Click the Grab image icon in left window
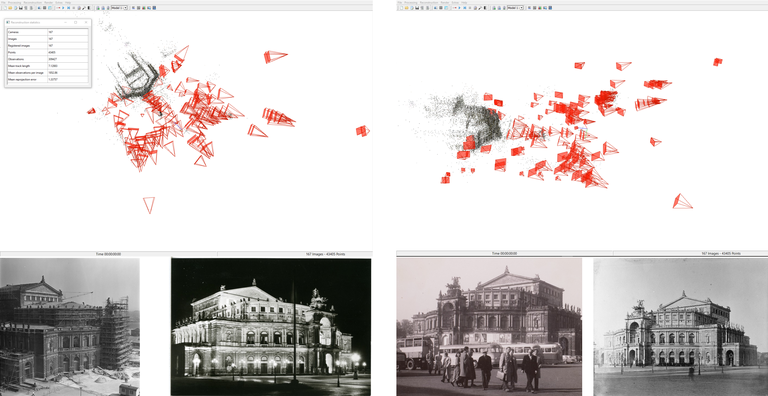 pos(149,8)
